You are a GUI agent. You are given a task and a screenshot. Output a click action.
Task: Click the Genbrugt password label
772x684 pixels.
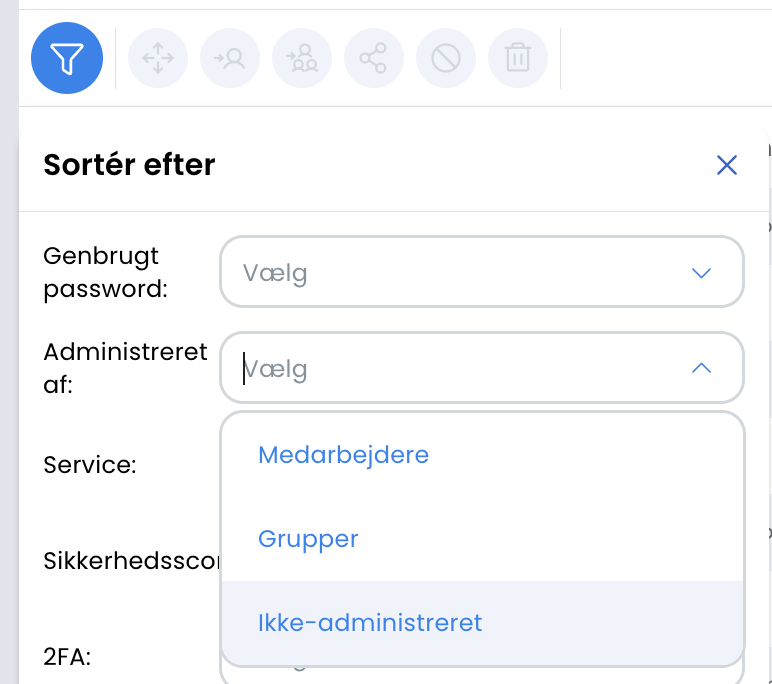[105, 272]
